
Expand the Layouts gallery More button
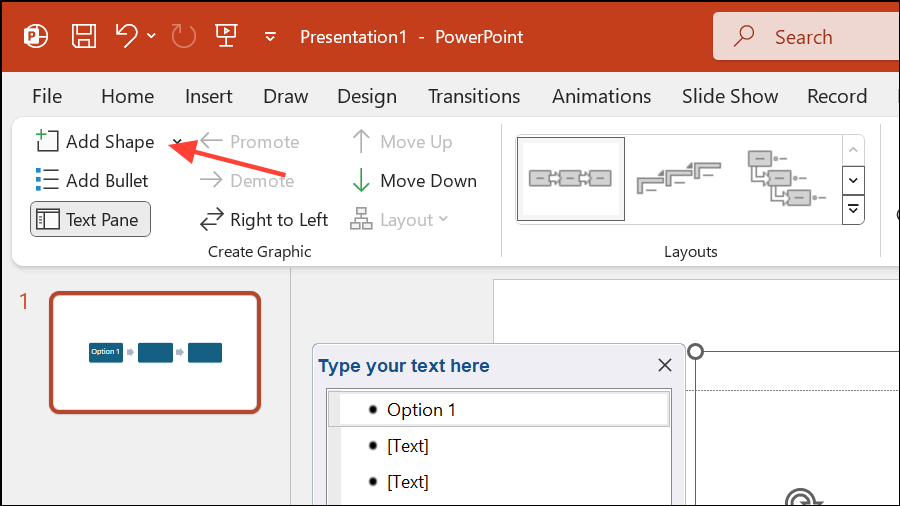(x=853, y=209)
